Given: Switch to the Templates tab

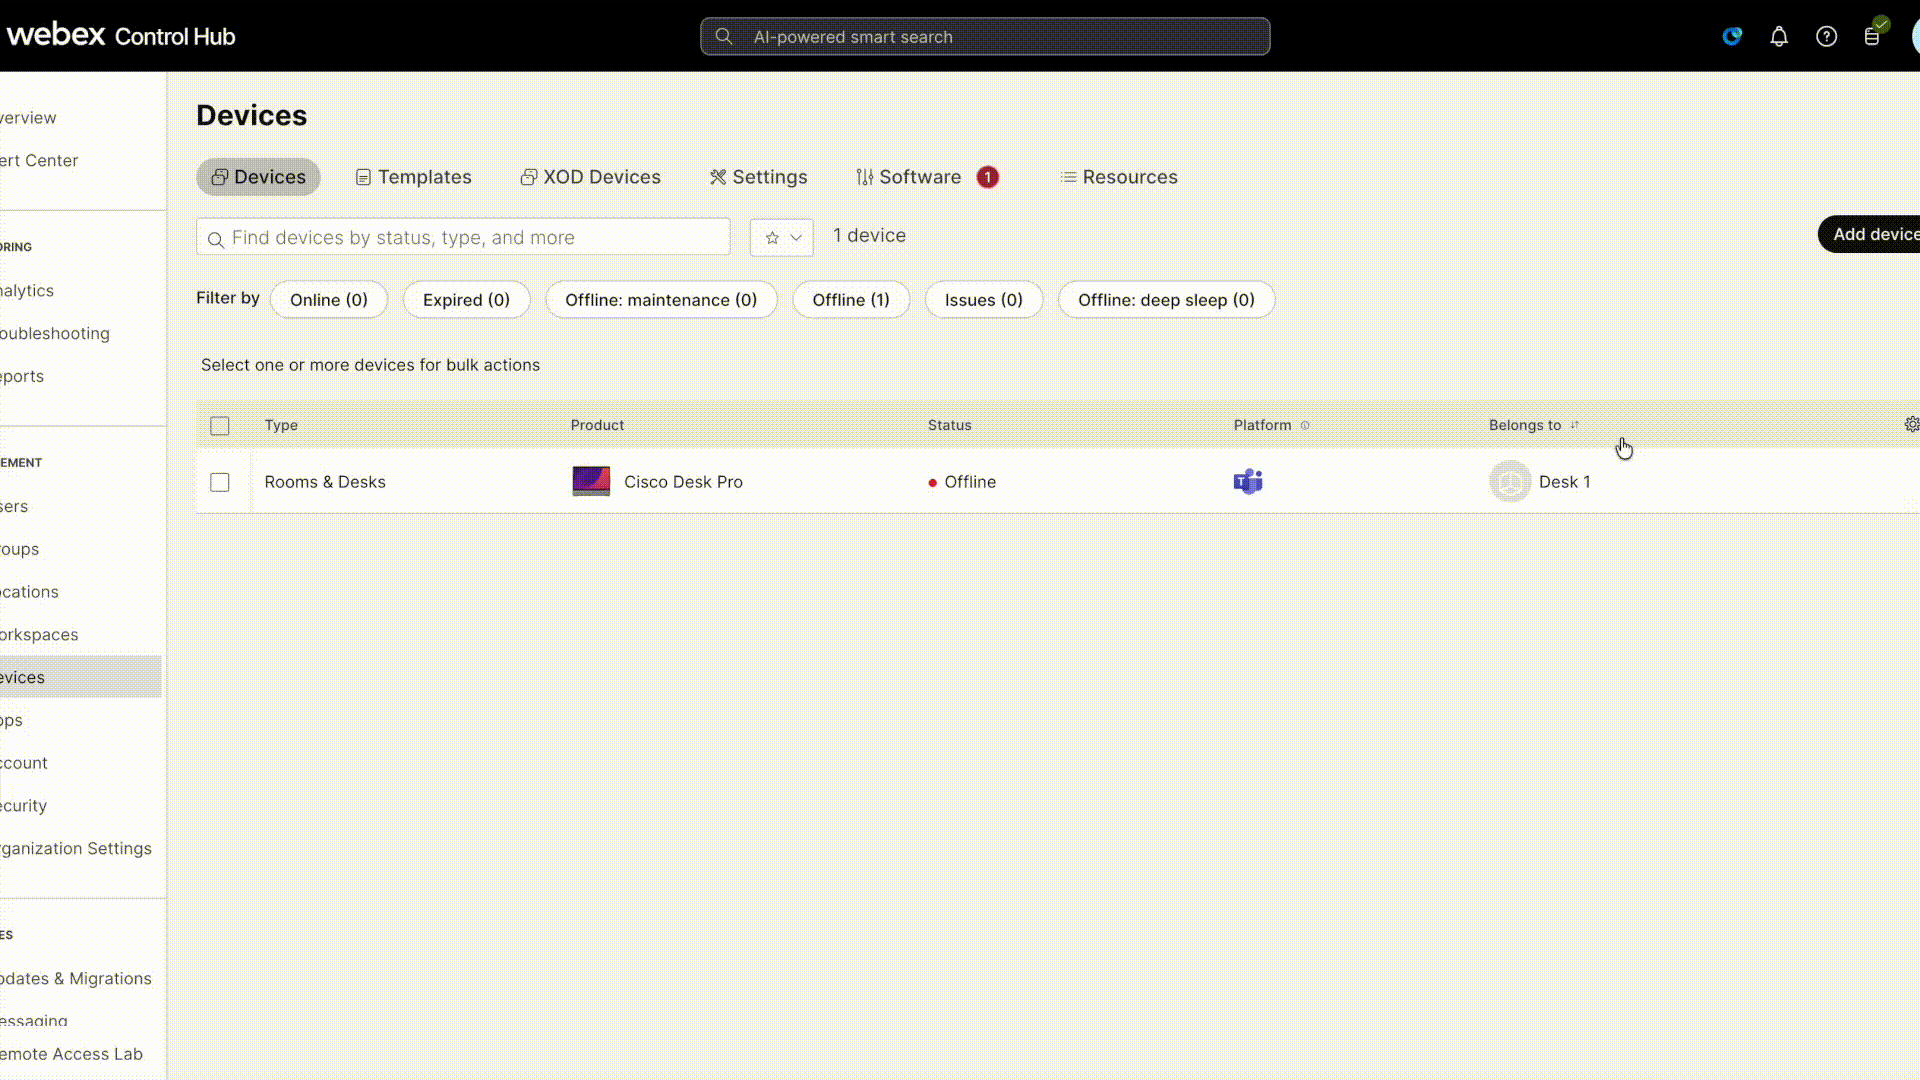Looking at the screenshot, I should tap(413, 177).
